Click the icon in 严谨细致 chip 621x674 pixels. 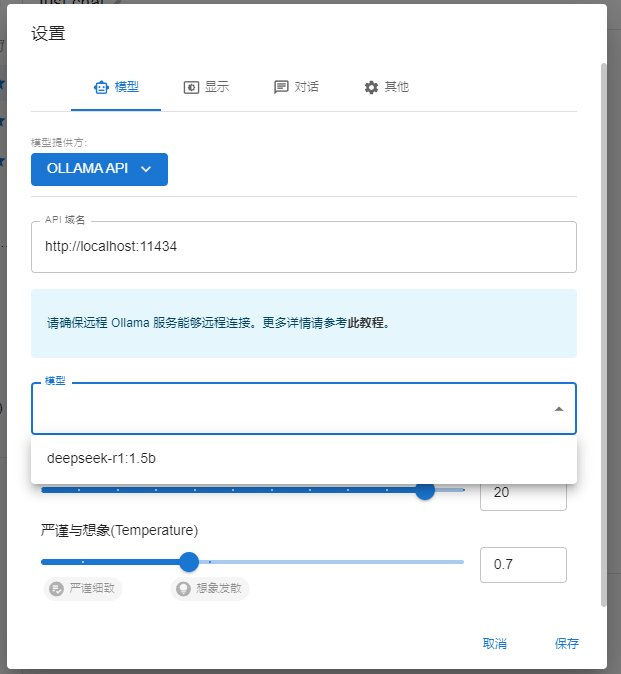(56, 588)
